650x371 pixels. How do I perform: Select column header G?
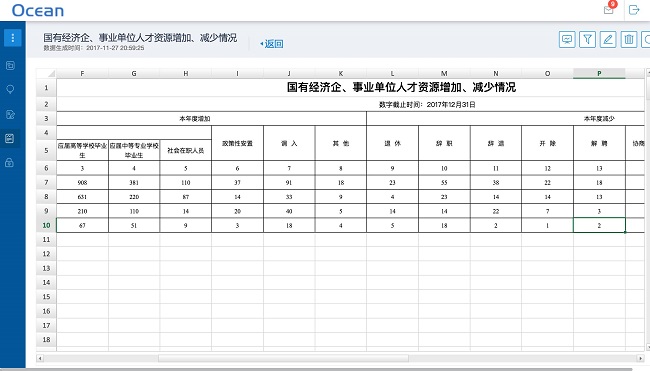(x=134, y=73)
